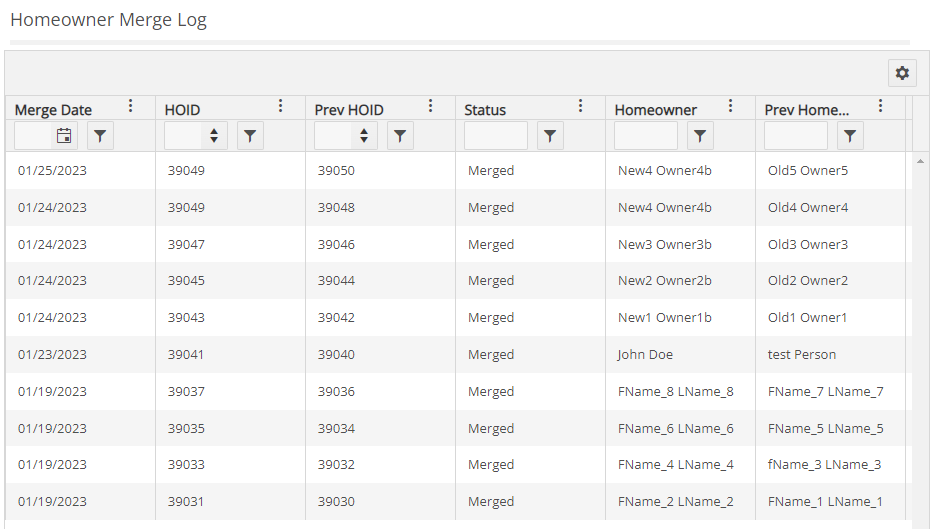Open grid settings gear icon

902,73
